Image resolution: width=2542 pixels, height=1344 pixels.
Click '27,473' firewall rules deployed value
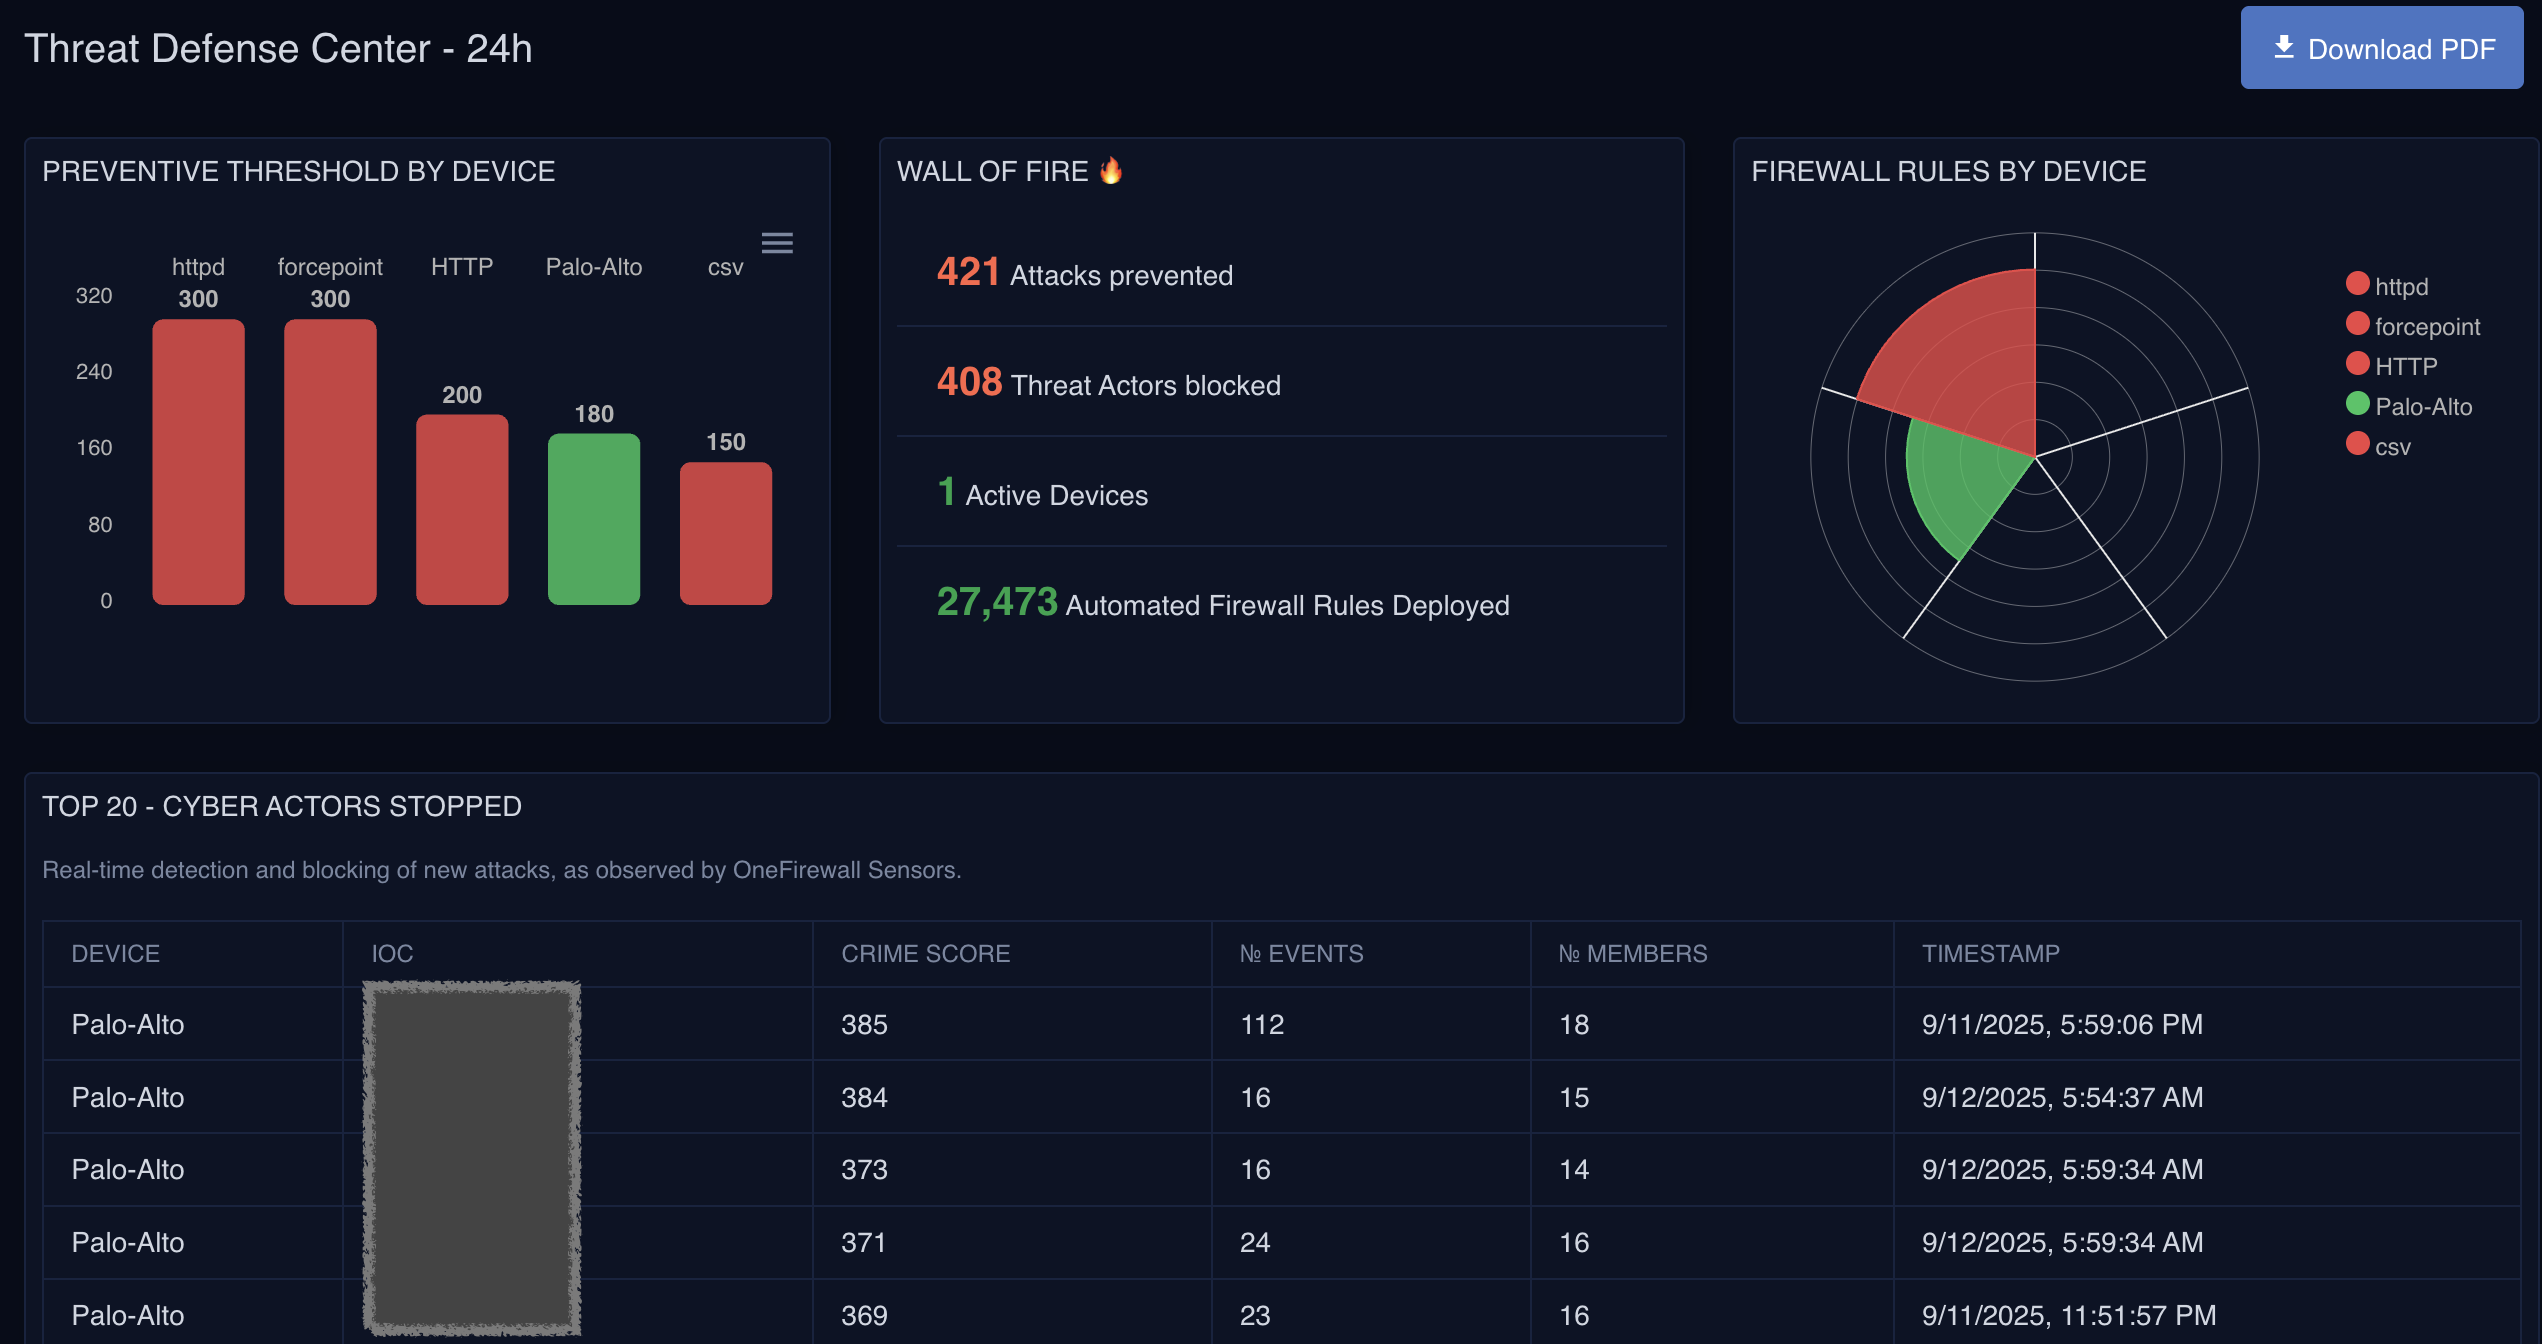pyautogui.click(x=997, y=602)
